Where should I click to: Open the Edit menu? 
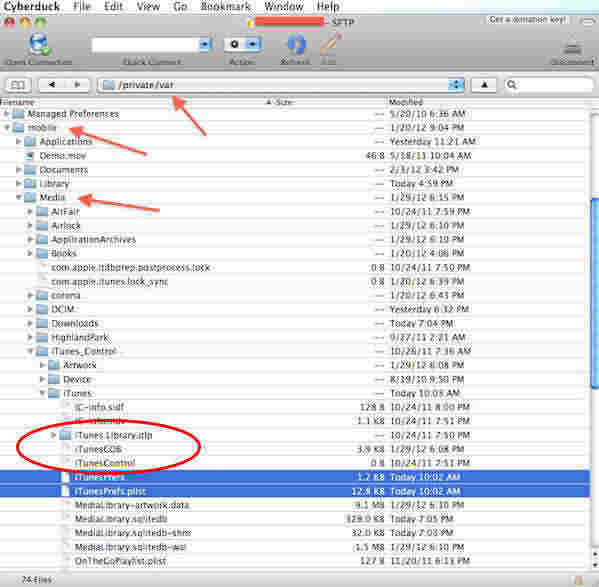click(113, 6)
